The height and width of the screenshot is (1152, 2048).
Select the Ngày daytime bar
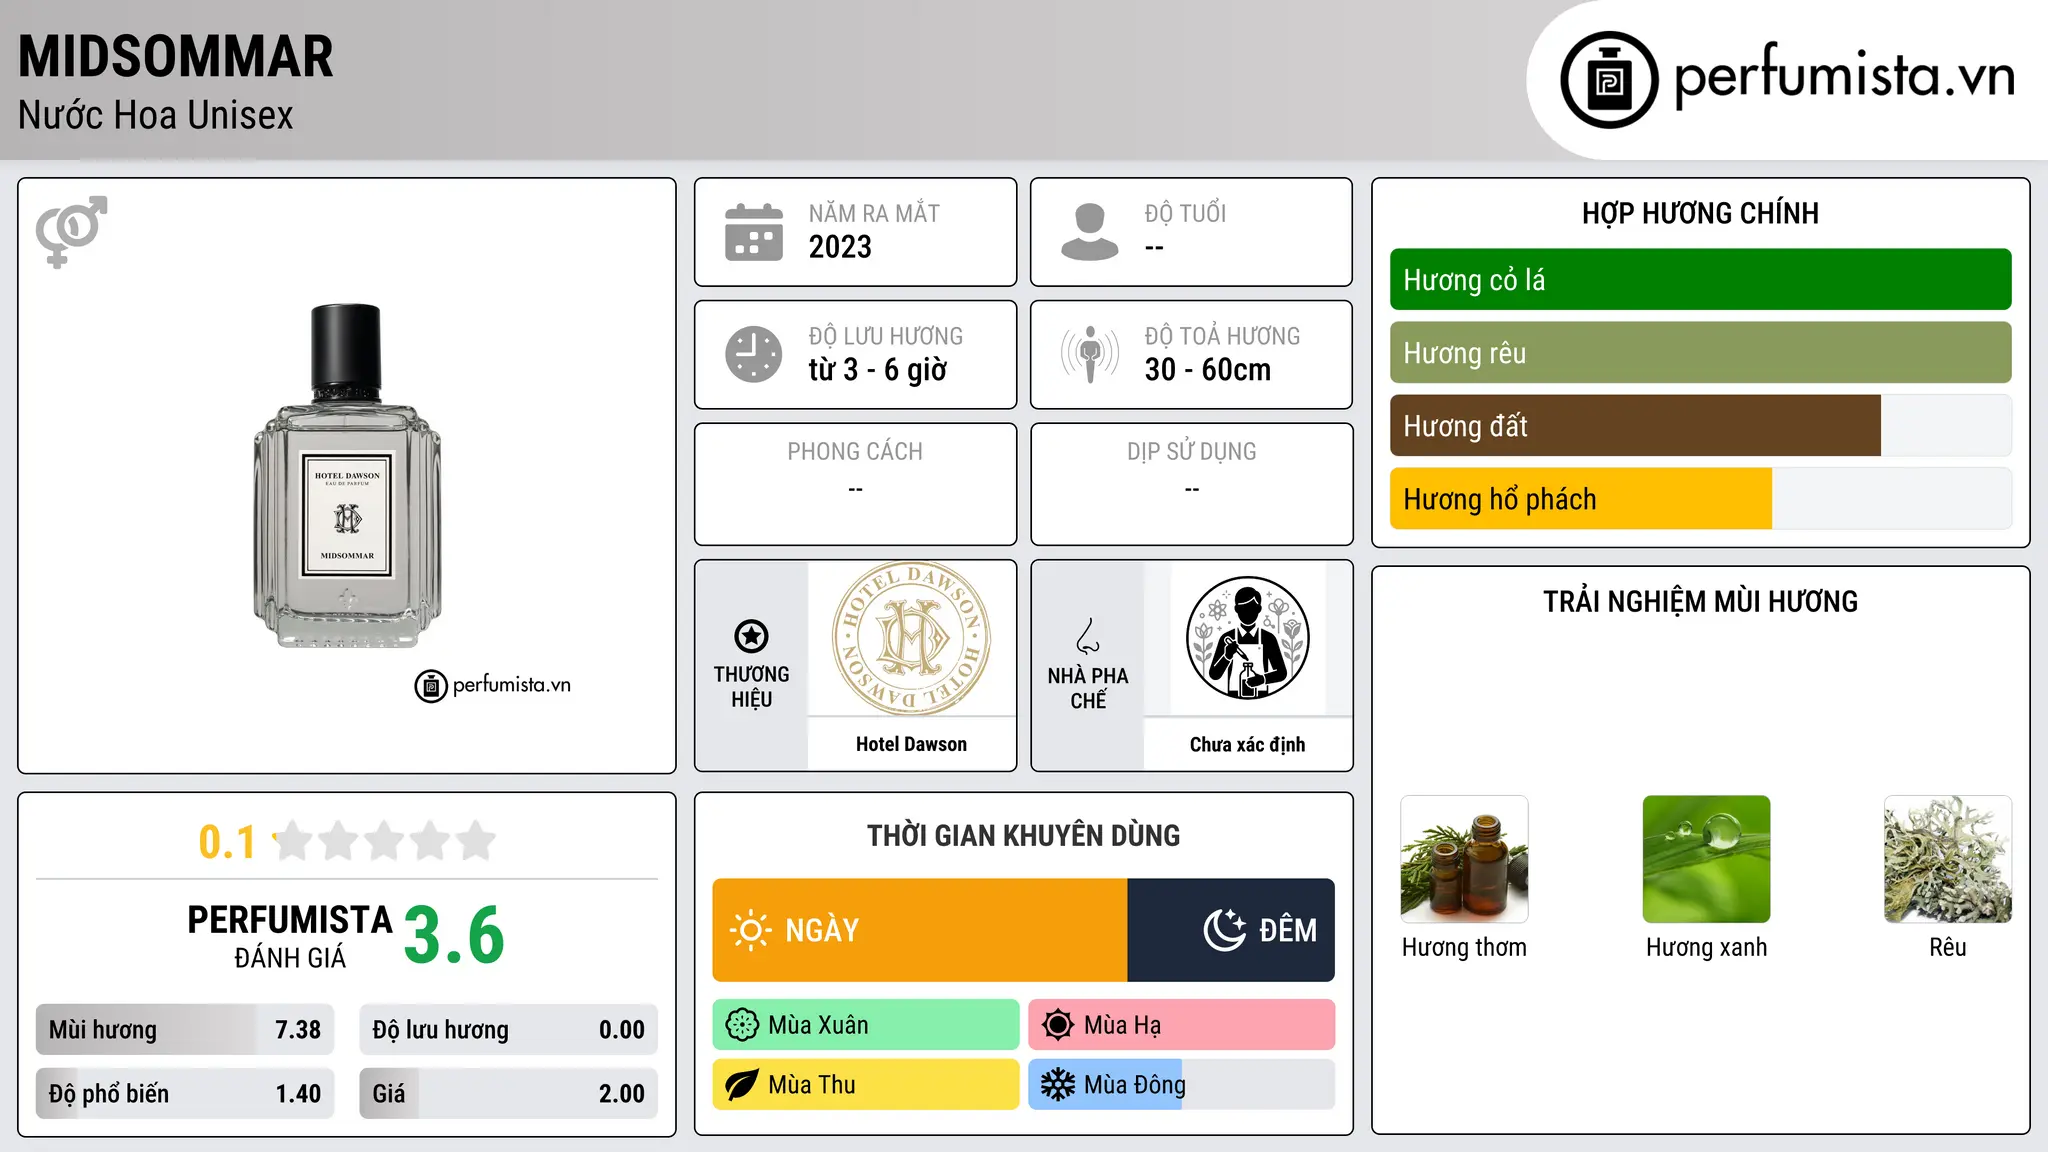(x=920, y=930)
